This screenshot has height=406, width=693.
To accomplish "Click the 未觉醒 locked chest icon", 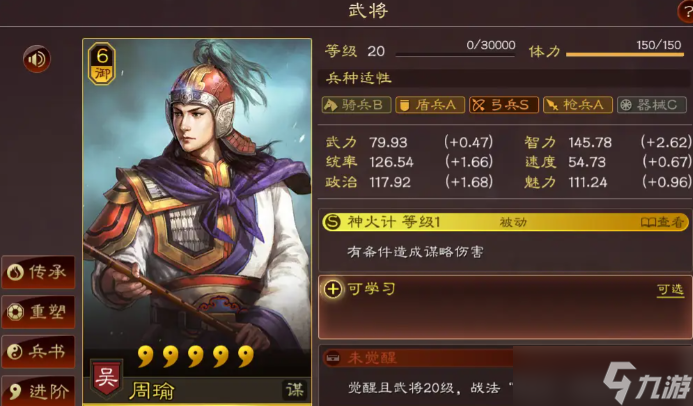I will [332, 357].
